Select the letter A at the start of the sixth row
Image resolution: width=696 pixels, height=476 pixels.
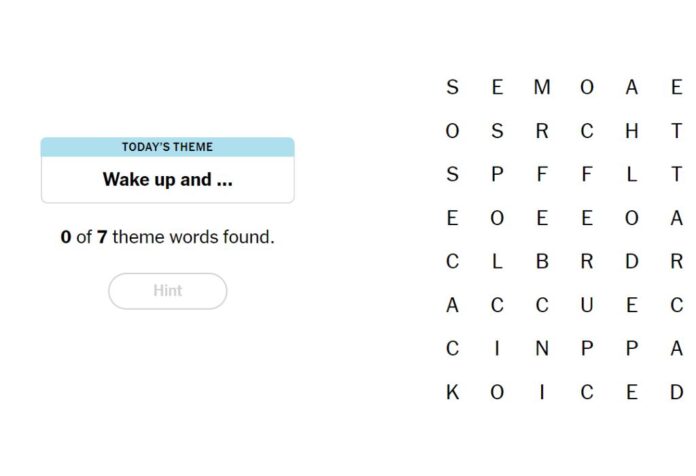point(452,305)
